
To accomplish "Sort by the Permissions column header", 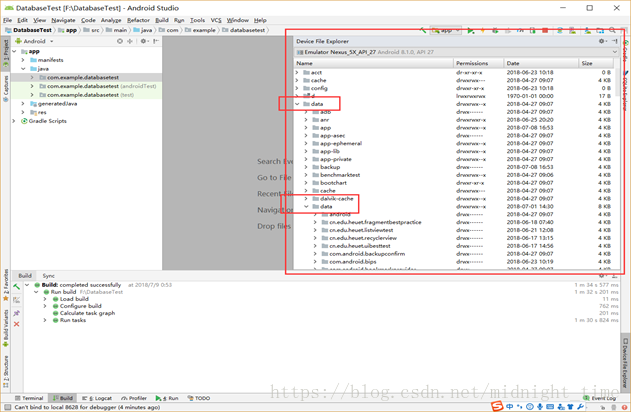I will point(478,63).
